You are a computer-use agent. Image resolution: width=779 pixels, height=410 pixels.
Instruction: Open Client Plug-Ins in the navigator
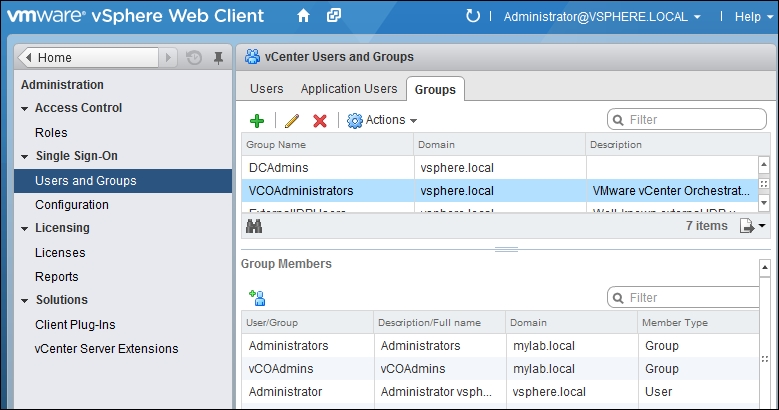[x=75, y=325]
